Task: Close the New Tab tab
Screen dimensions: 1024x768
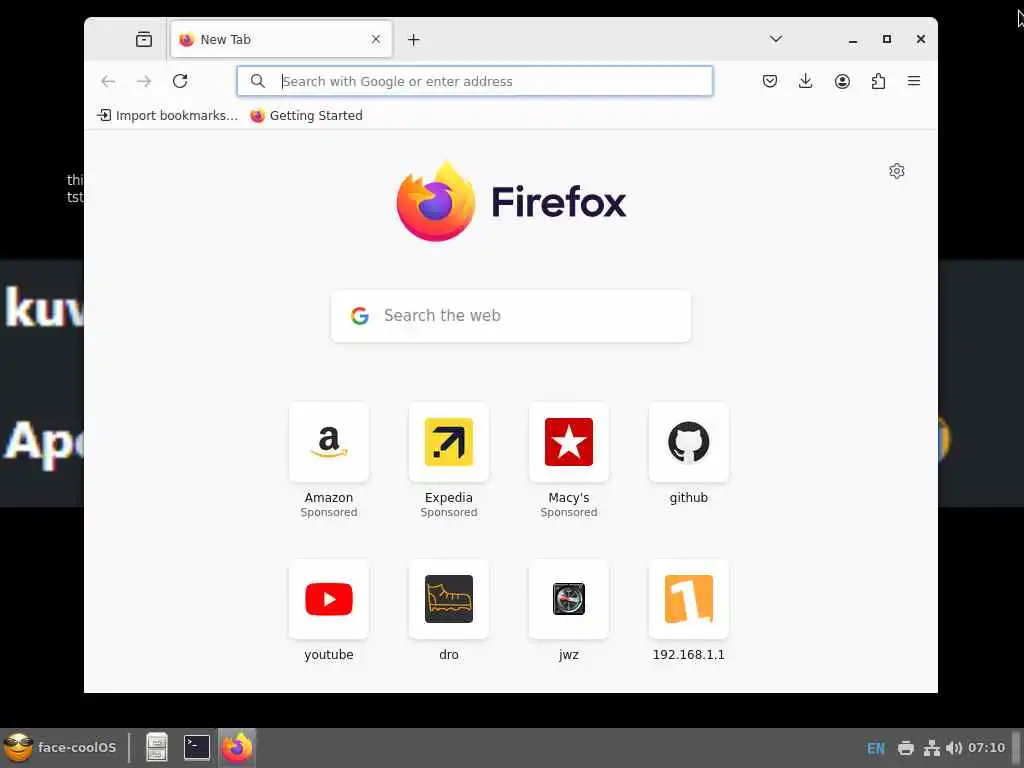Action: coord(376,39)
